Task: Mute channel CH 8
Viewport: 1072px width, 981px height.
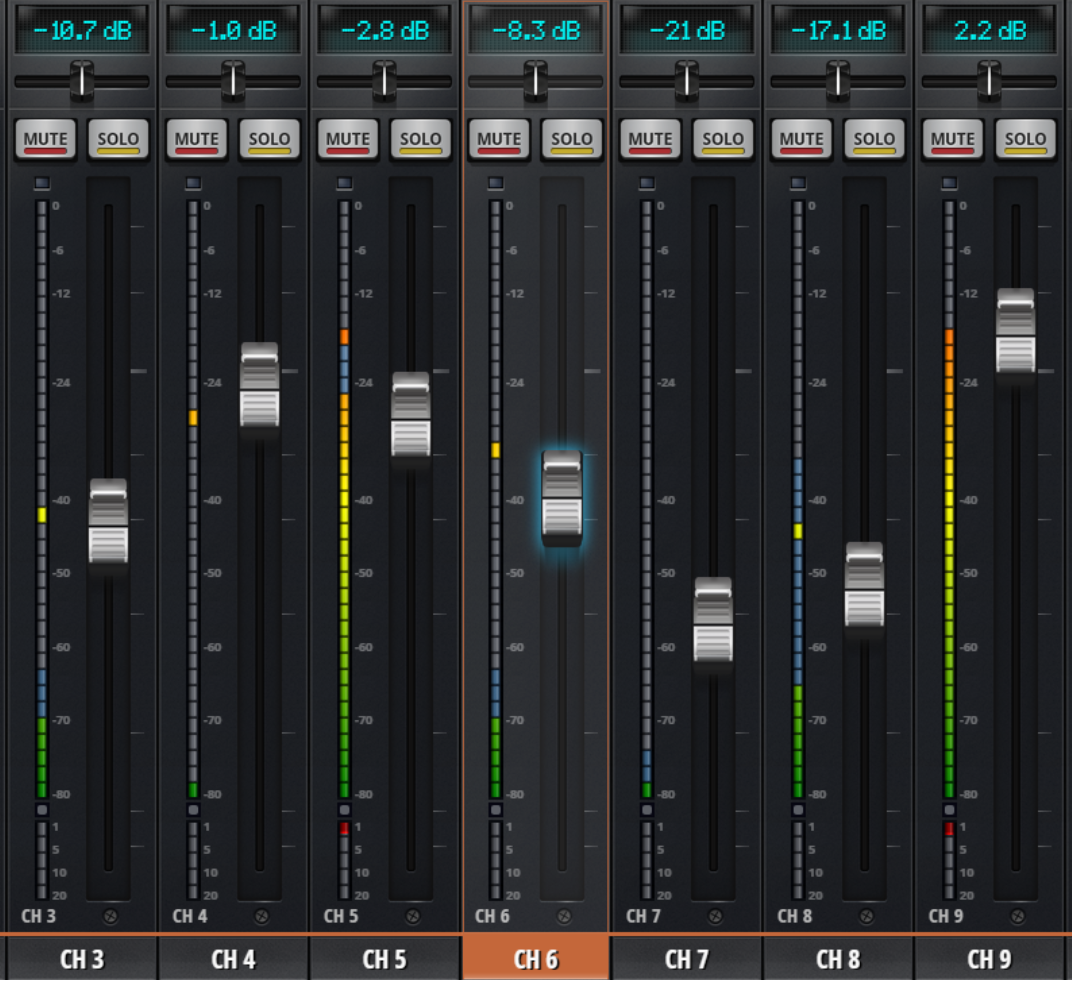Action: tap(801, 139)
